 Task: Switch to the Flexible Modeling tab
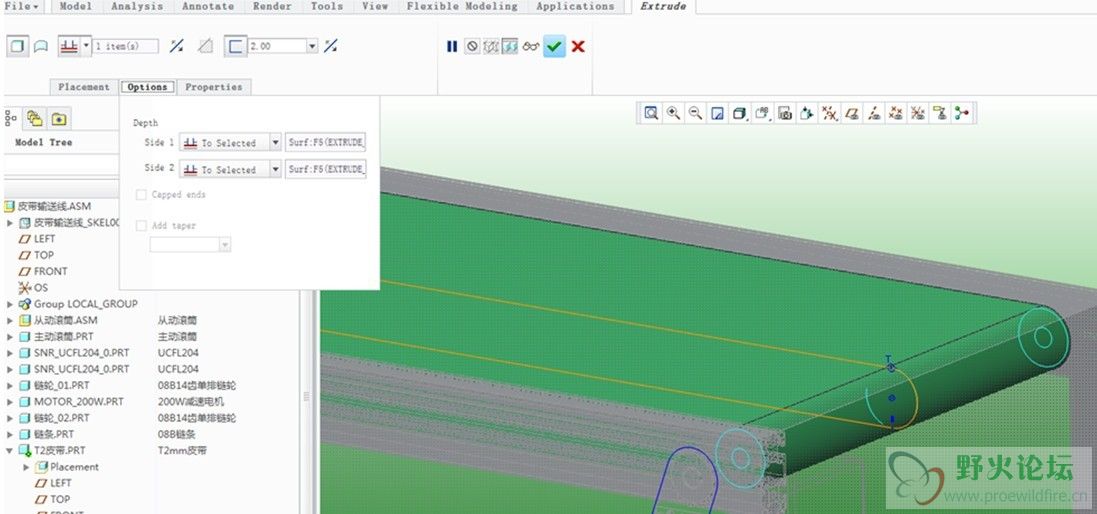click(462, 6)
